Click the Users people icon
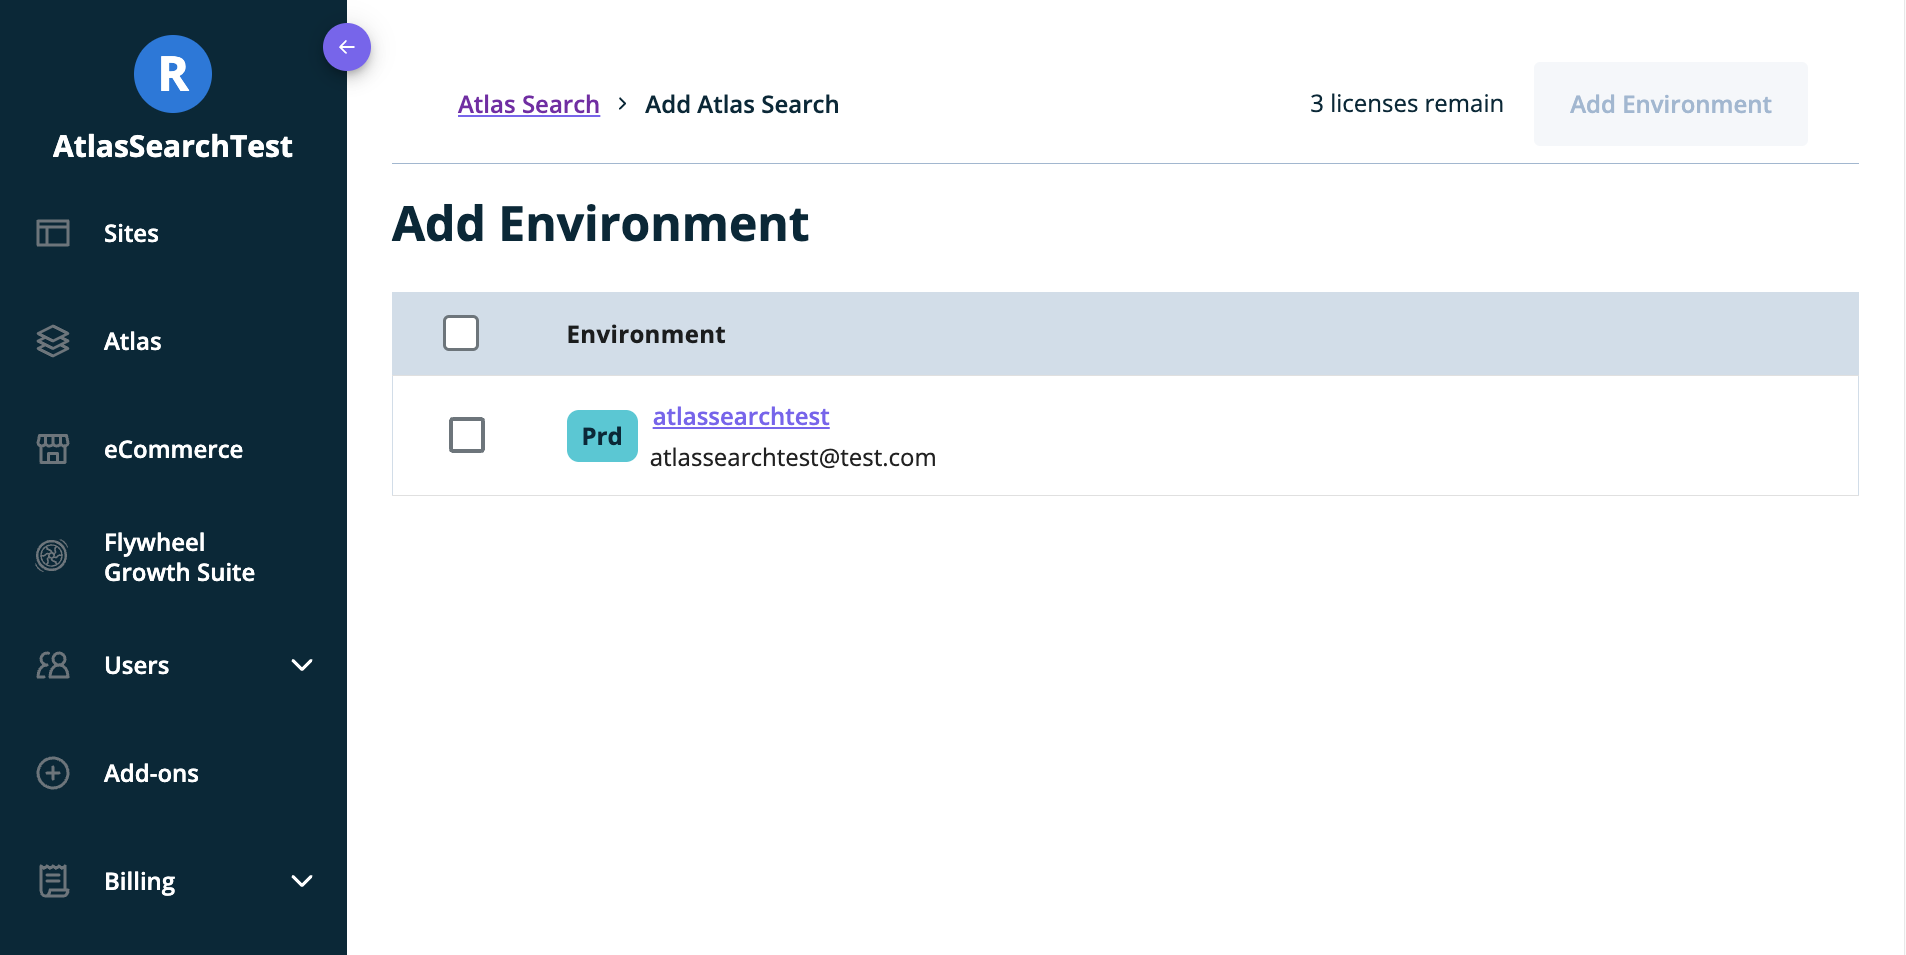The height and width of the screenshot is (955, 1906). tap(53, 665)
